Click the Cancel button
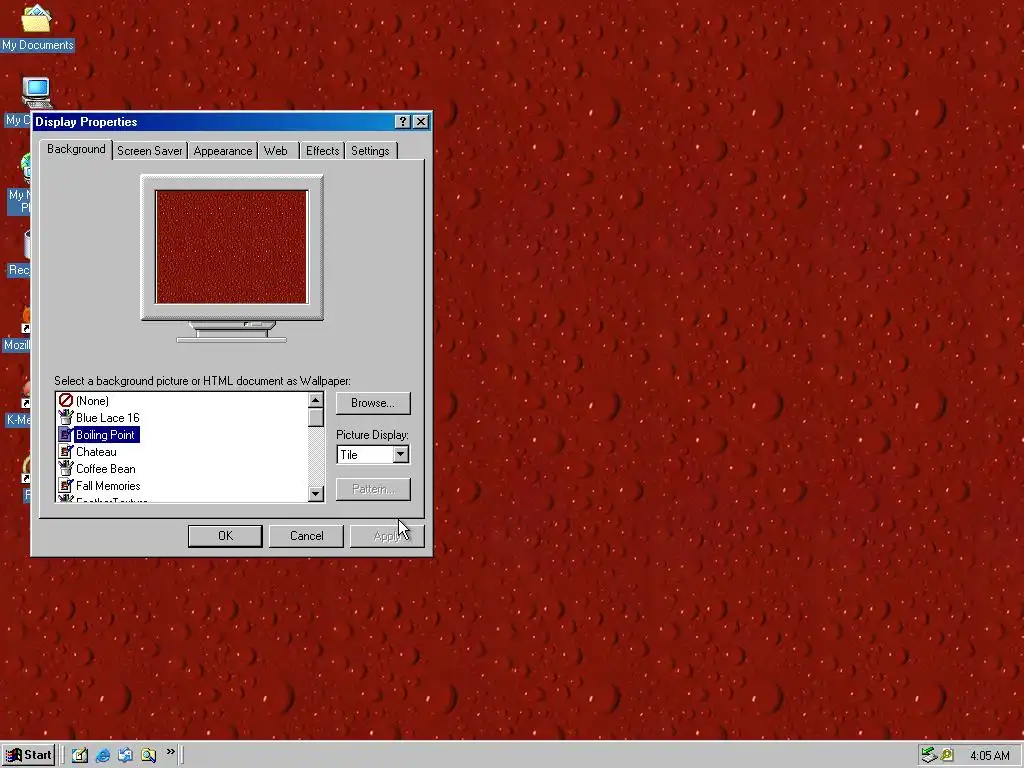 click(306, 536)
